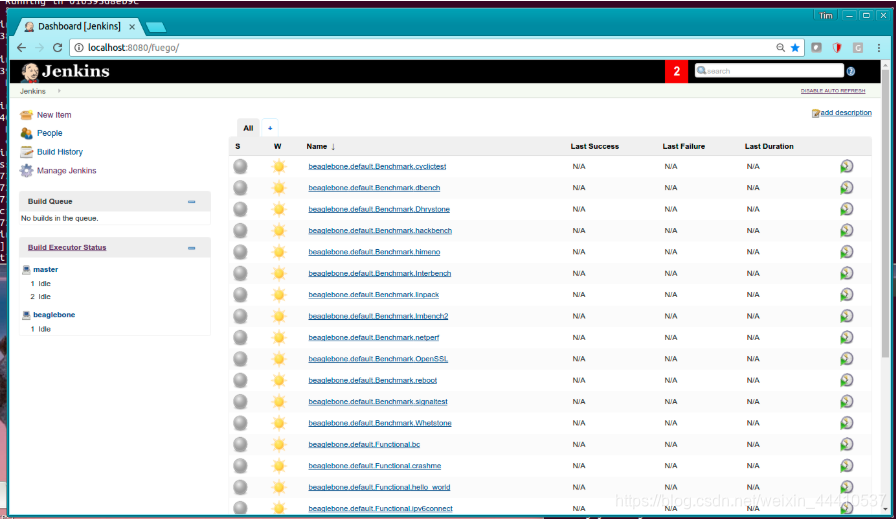Open the Build Executor Status link
Viewport: 896px width, 519px height.
[x=67, y=247]
